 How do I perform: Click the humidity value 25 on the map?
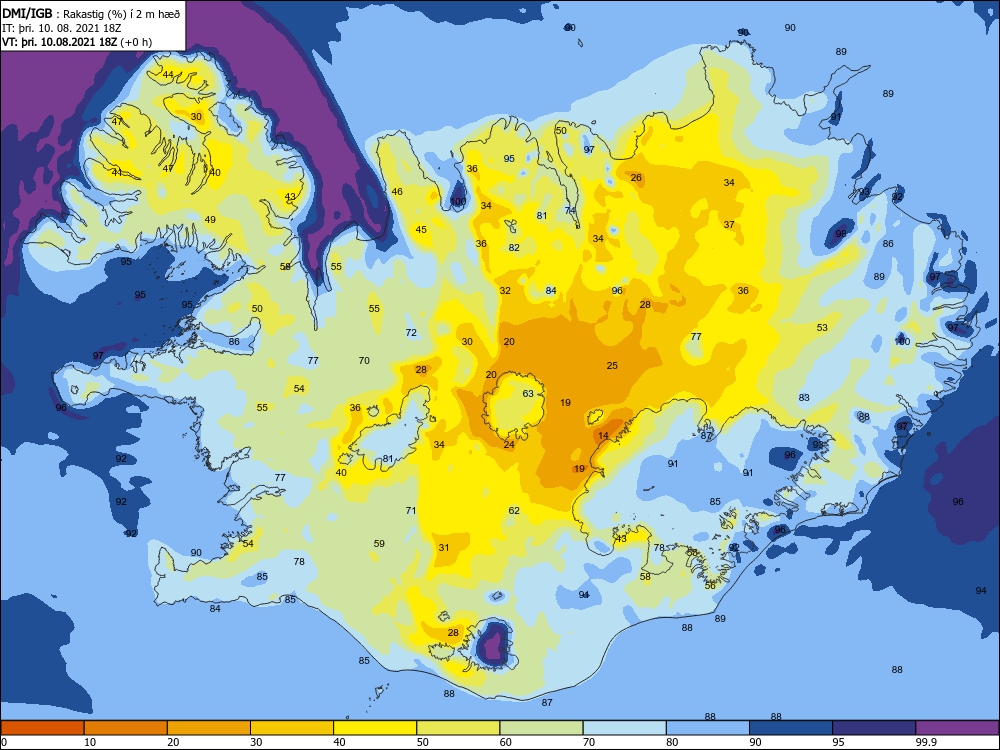pos(612,365)
